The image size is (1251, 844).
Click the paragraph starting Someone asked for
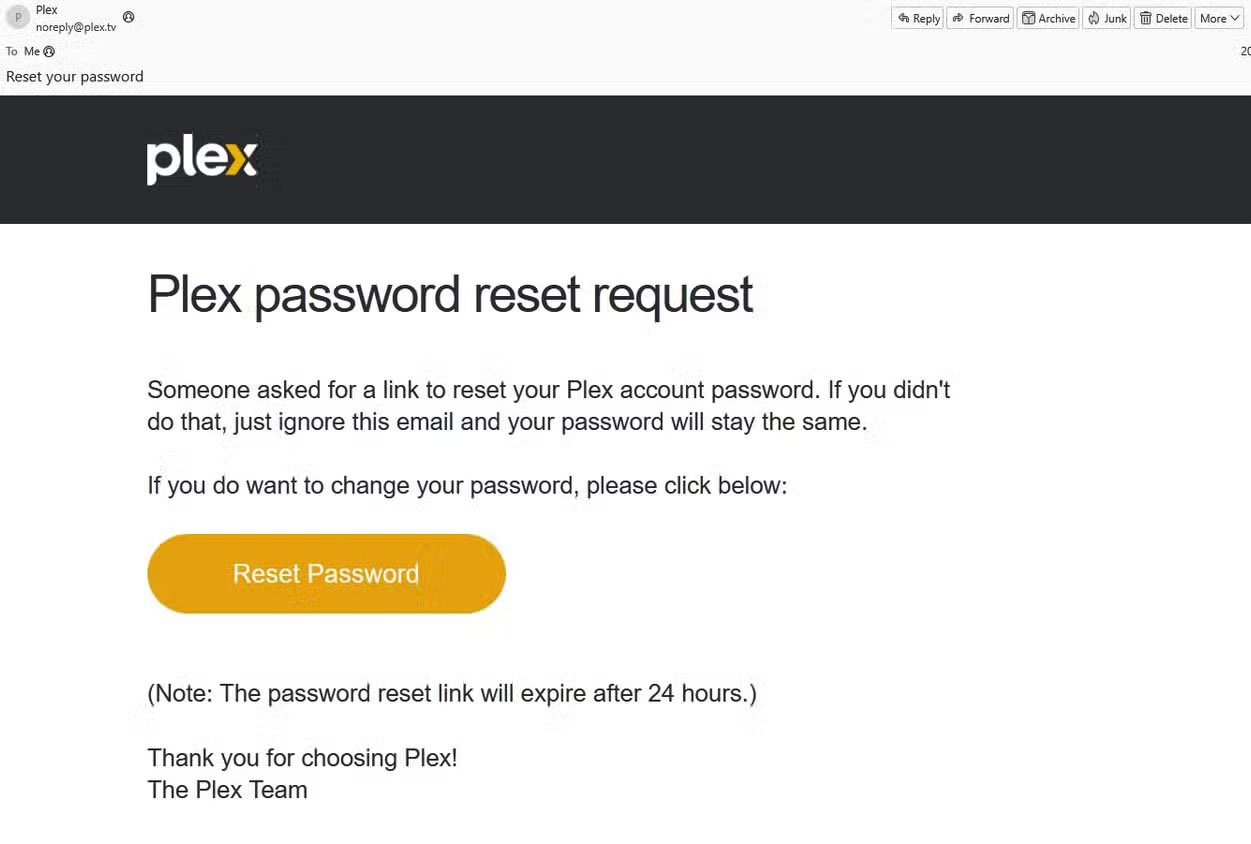click(548, 405)
